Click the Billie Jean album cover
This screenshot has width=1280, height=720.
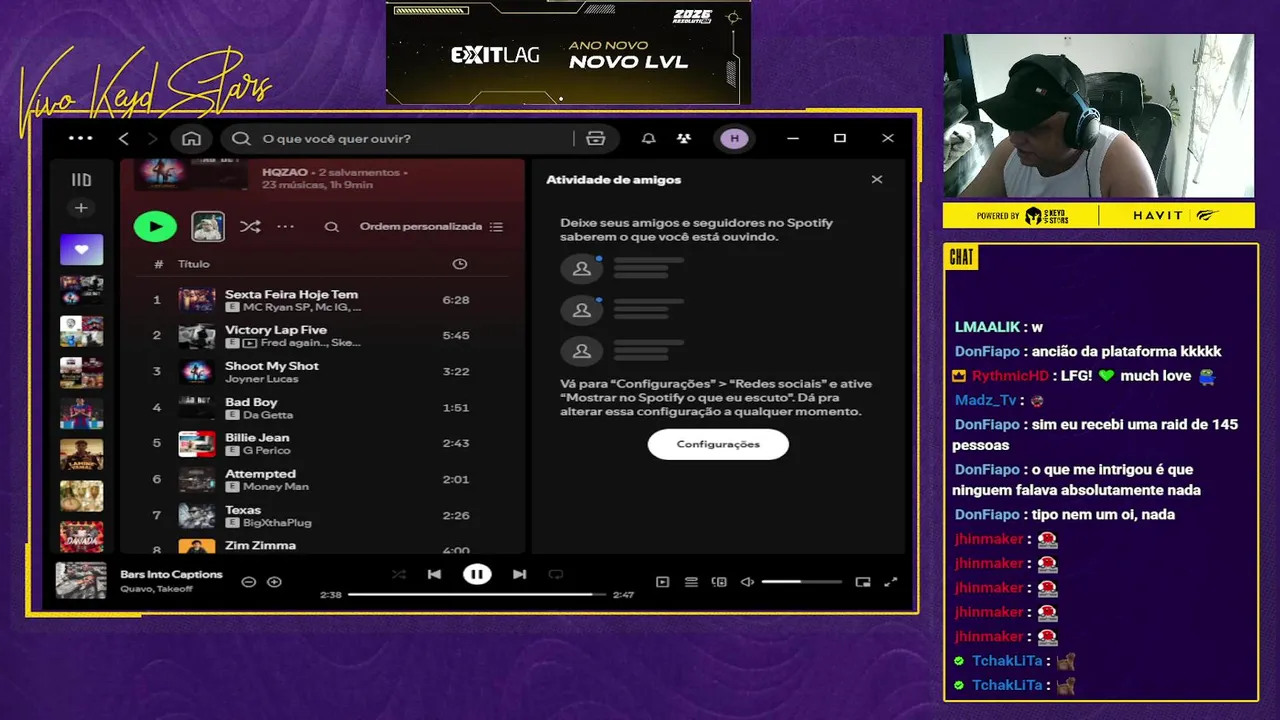pyautogui.click(x=197, y=444)
